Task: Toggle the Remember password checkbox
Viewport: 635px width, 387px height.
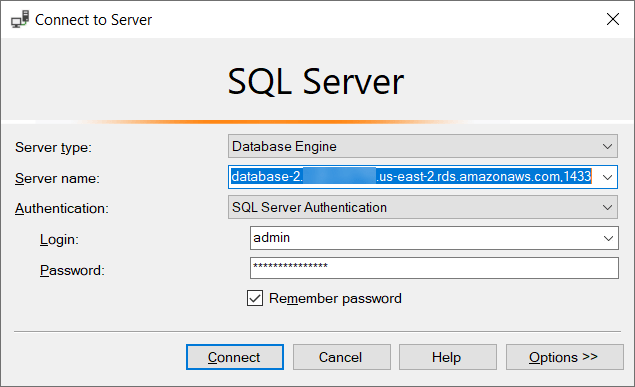Action: click(x=255, y=298)
